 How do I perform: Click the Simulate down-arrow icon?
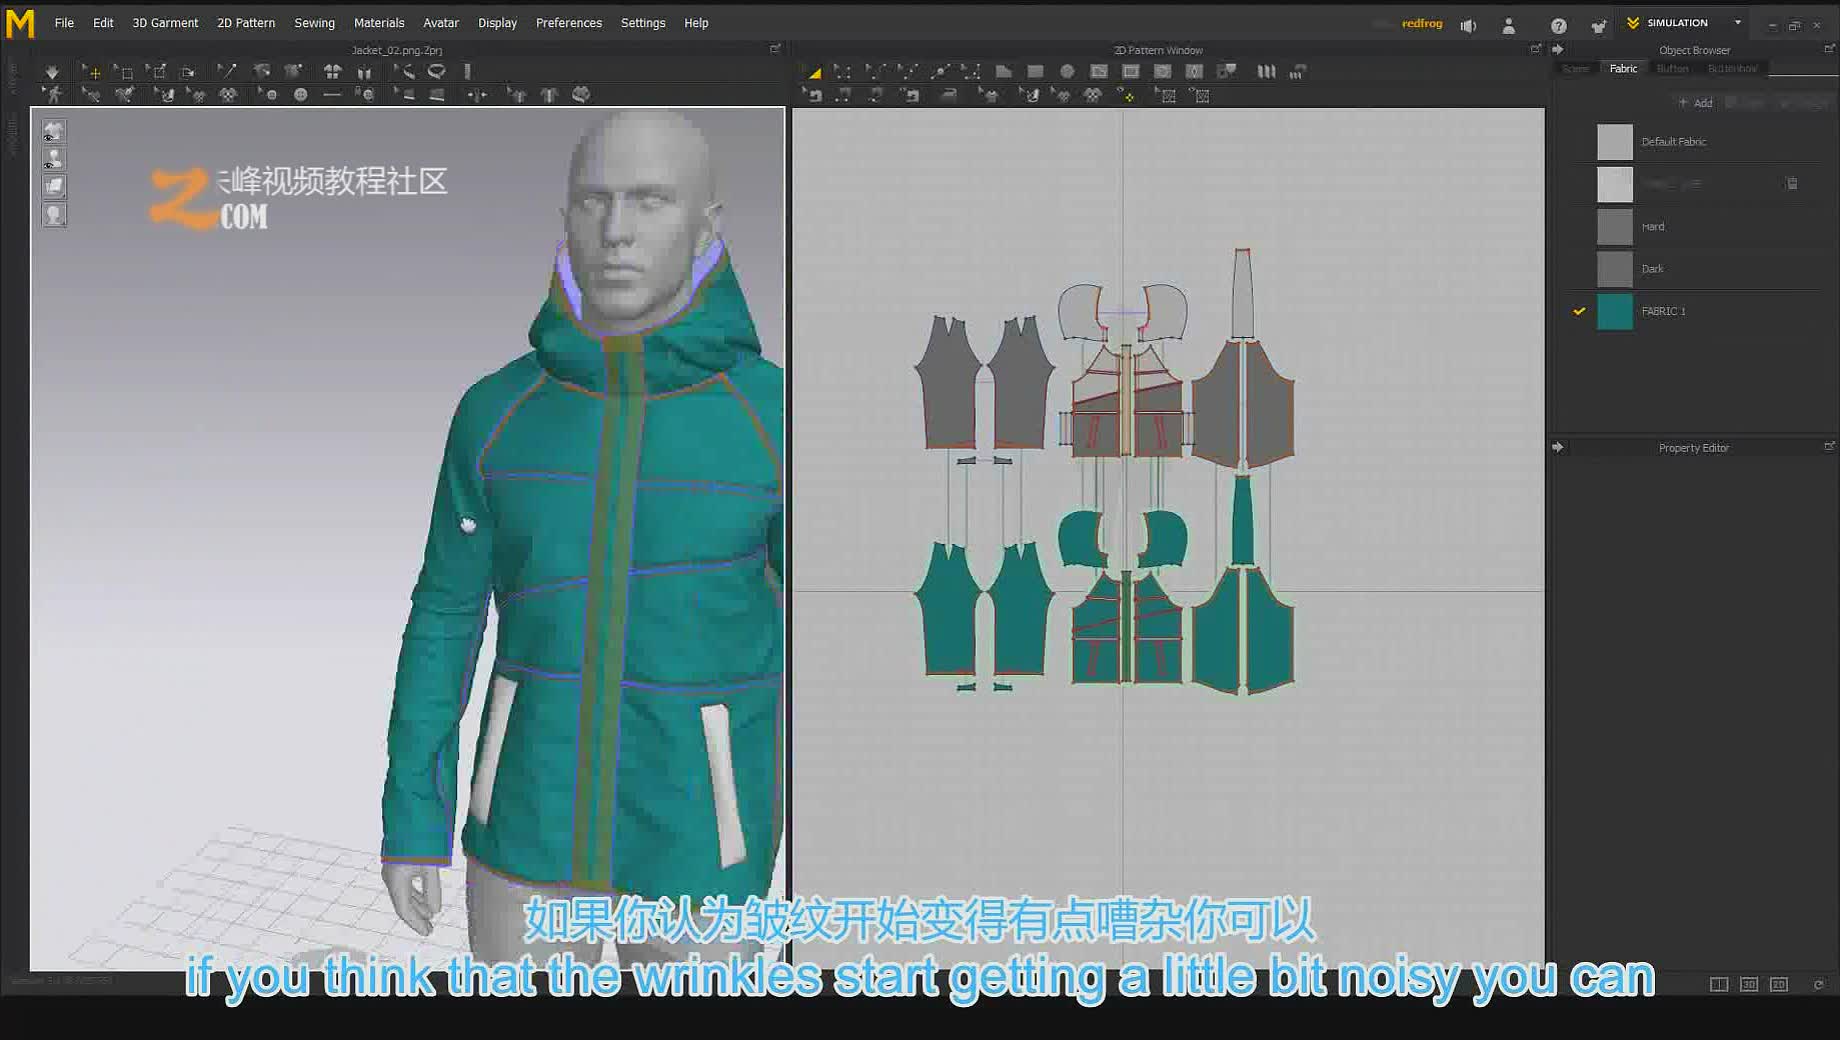tap(52, 72)
